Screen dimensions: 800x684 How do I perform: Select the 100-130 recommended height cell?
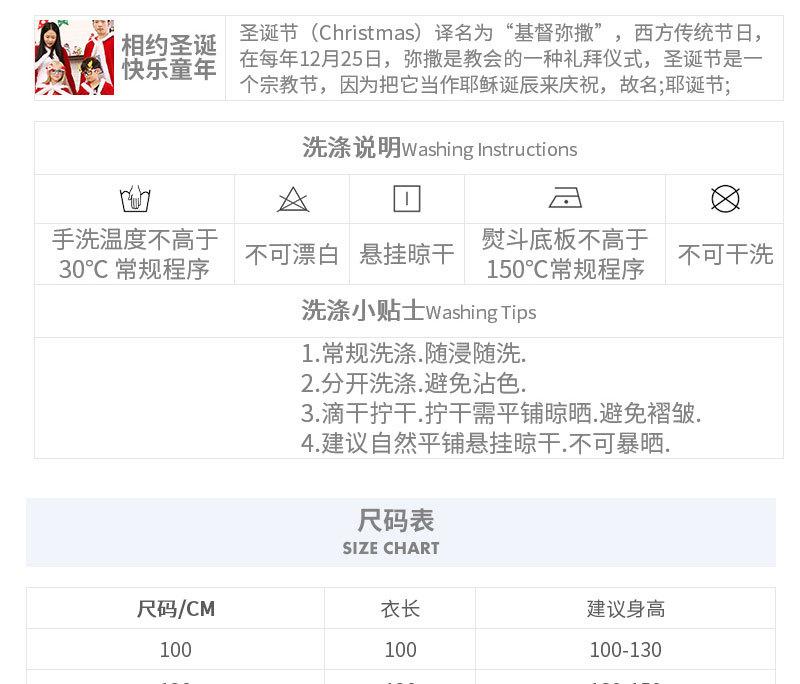pos(625,650)
